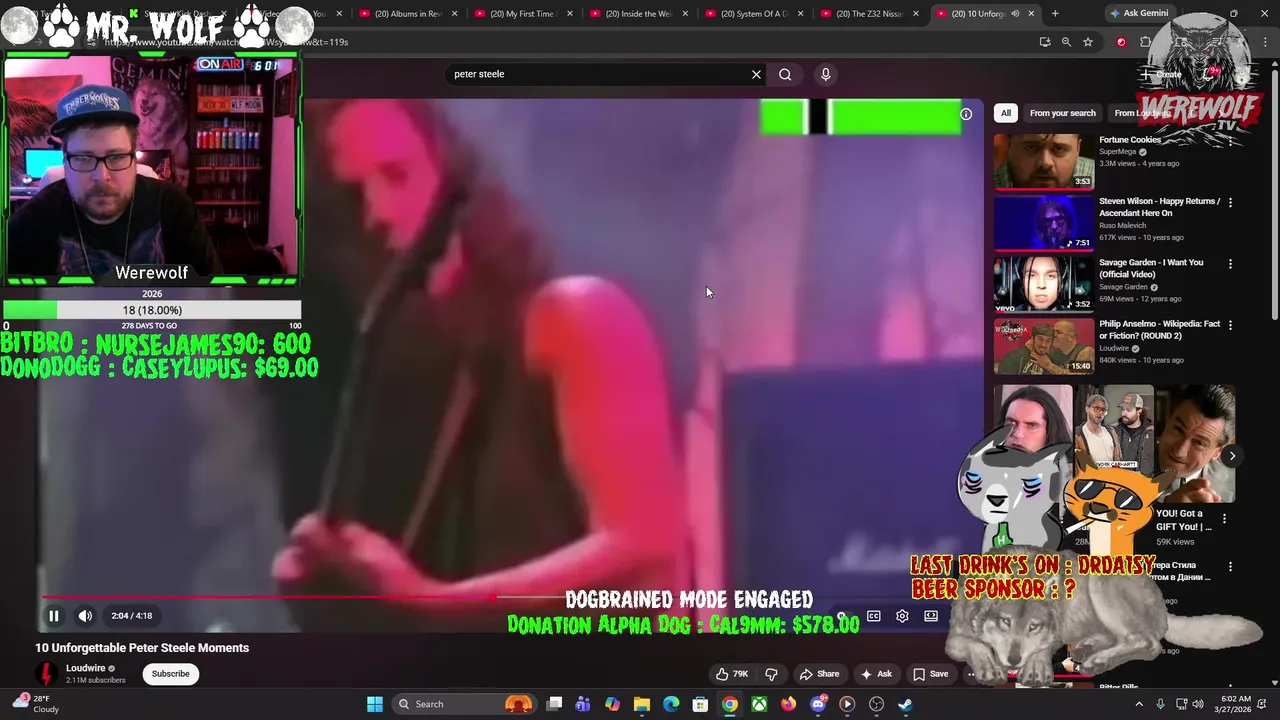Image resolution: width=1280 pixels, height=720 pixels.
Task: Mute the audio indicator on active tab
Action: (1015, 14)
